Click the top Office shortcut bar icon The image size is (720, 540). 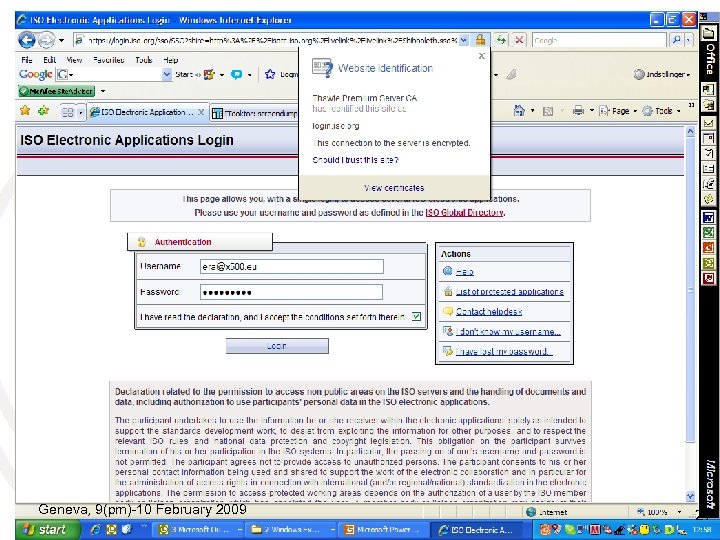point(709,33)
